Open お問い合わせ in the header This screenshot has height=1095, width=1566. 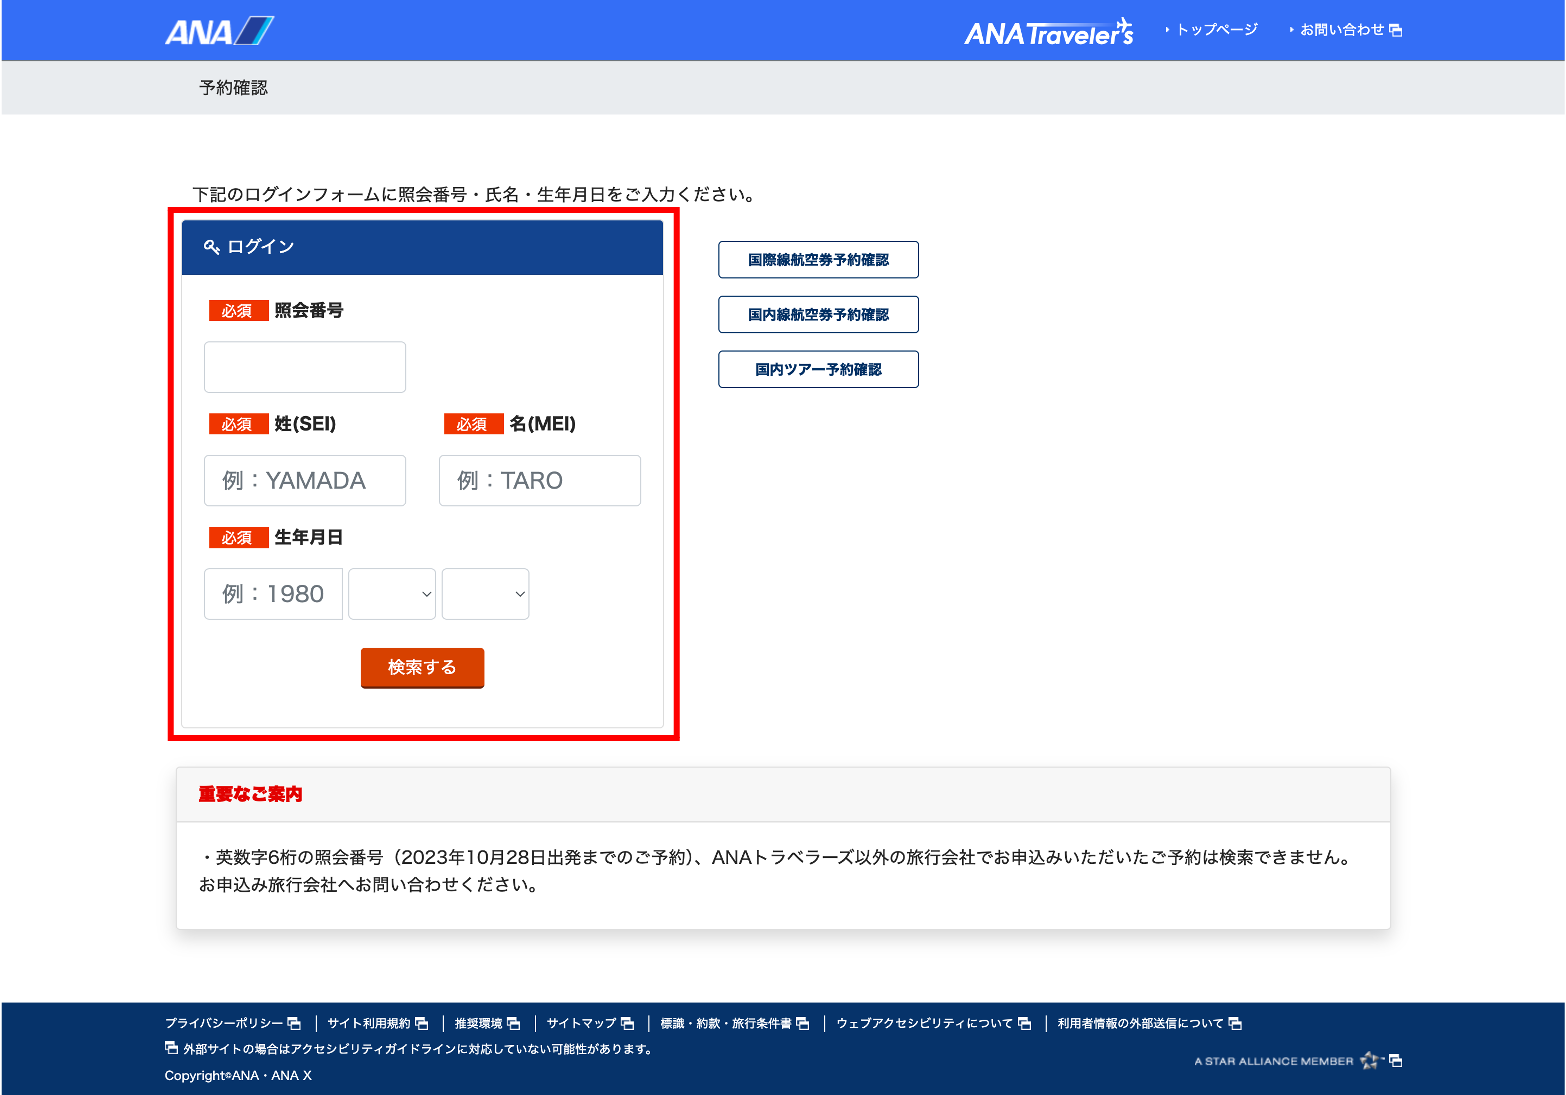click(x=1341, y=30)
